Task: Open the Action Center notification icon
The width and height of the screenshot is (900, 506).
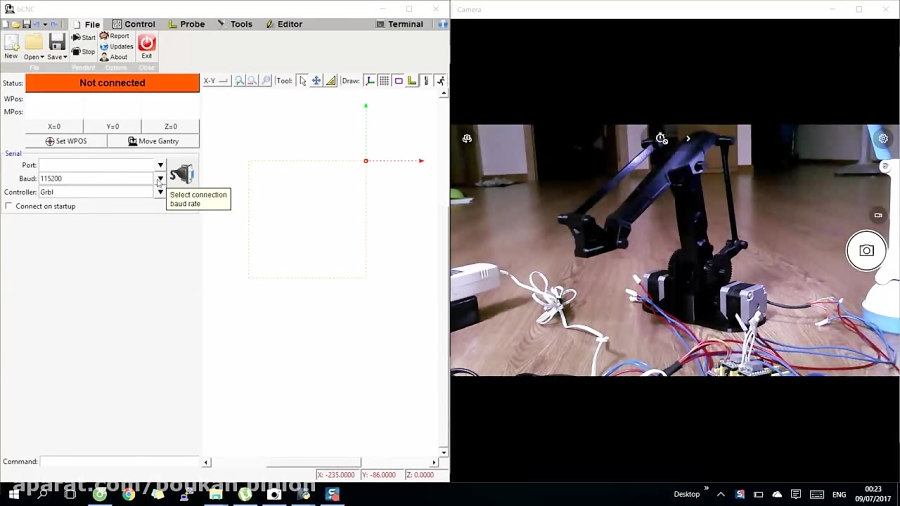Action: point(796,494)
